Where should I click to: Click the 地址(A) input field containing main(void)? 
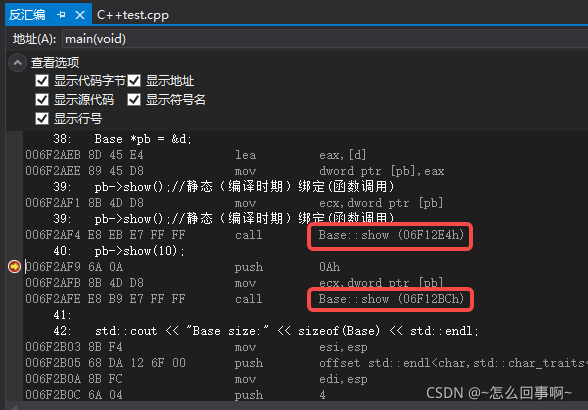tap(325, 39)
